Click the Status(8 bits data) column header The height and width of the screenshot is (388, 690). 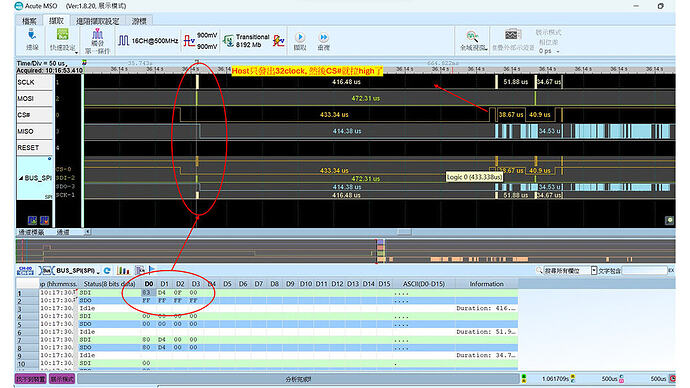(x=109, y=284)
